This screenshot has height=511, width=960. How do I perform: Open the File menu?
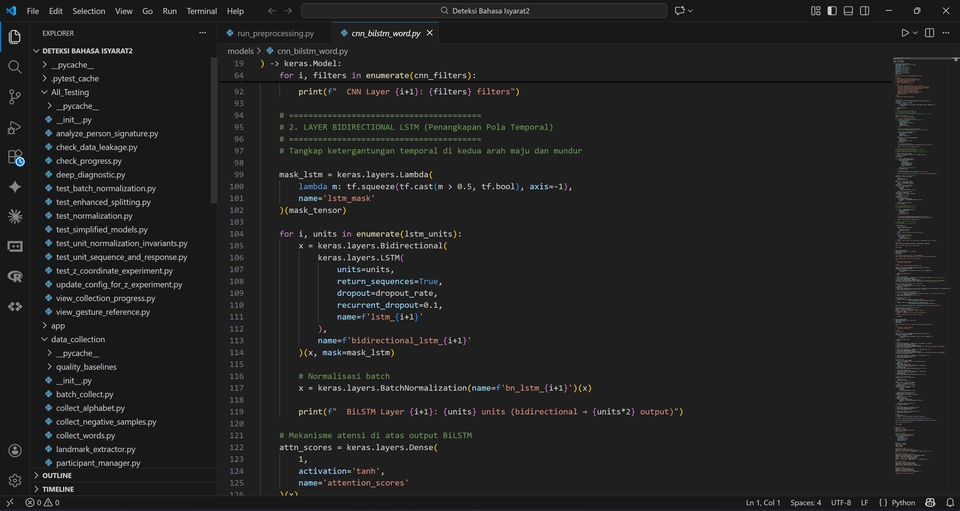click(33, 11)
